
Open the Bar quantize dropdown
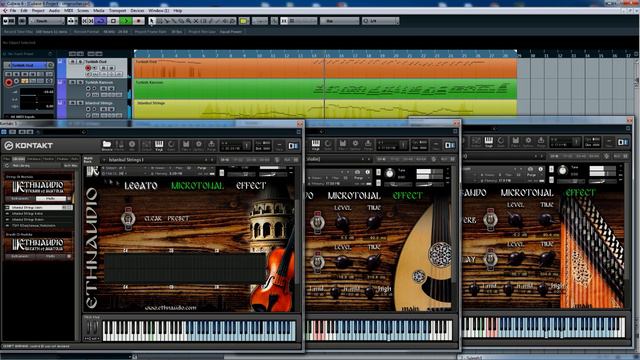tap(340, 21)
